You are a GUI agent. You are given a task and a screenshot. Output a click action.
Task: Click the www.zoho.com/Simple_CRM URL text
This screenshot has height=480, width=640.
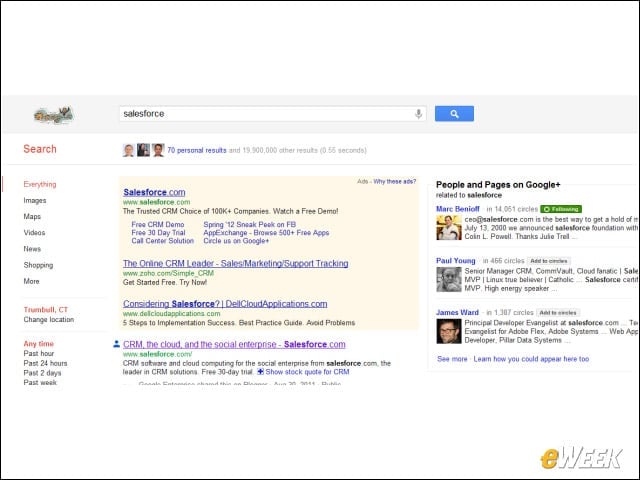168,273
